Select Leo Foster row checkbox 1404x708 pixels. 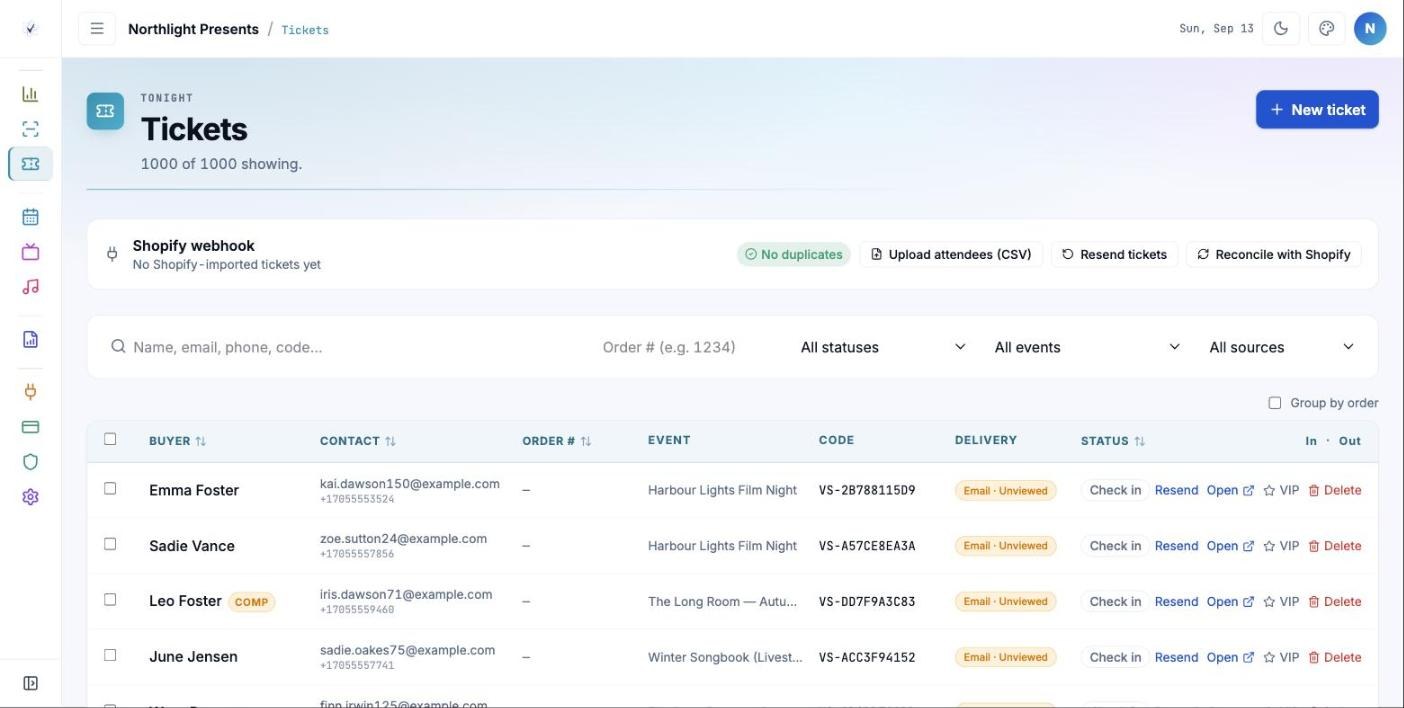click(x=110, y=599)
